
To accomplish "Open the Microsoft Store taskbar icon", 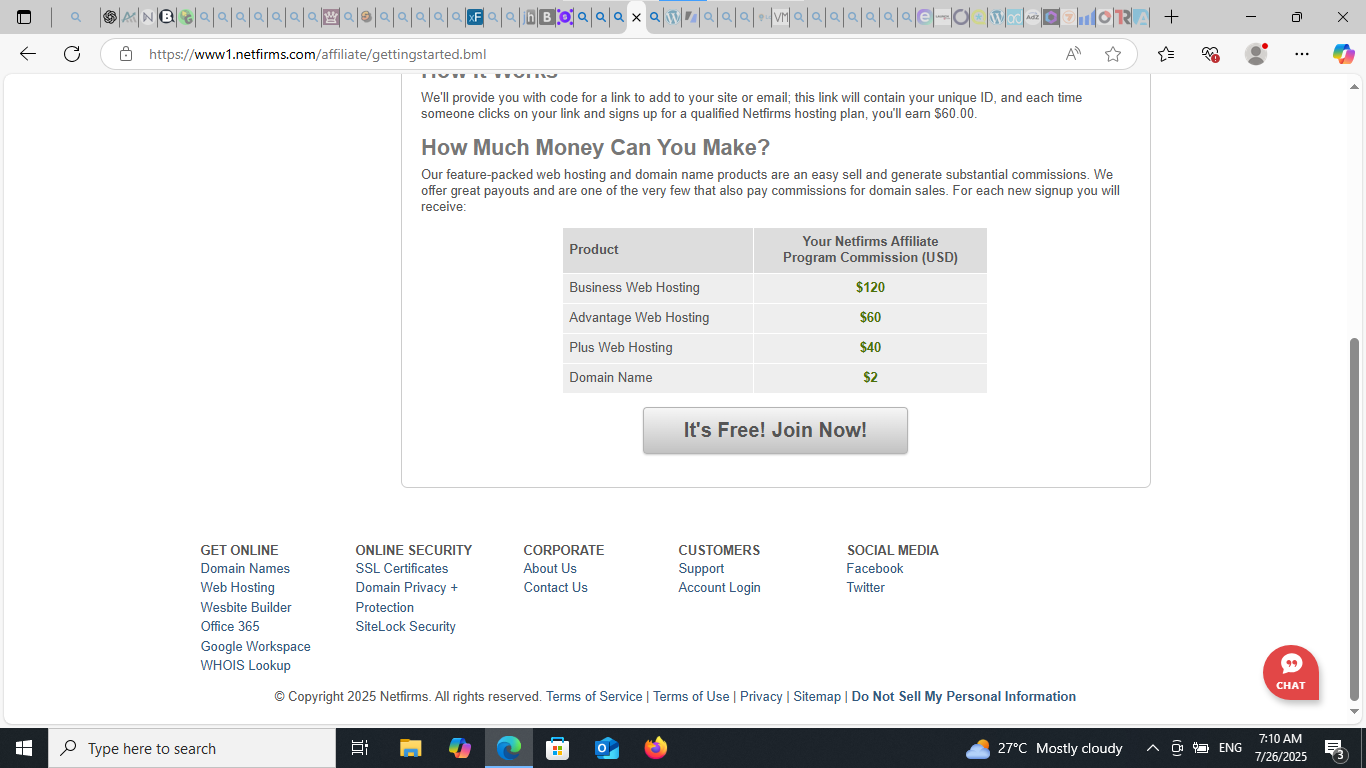I will coord(557,748).
